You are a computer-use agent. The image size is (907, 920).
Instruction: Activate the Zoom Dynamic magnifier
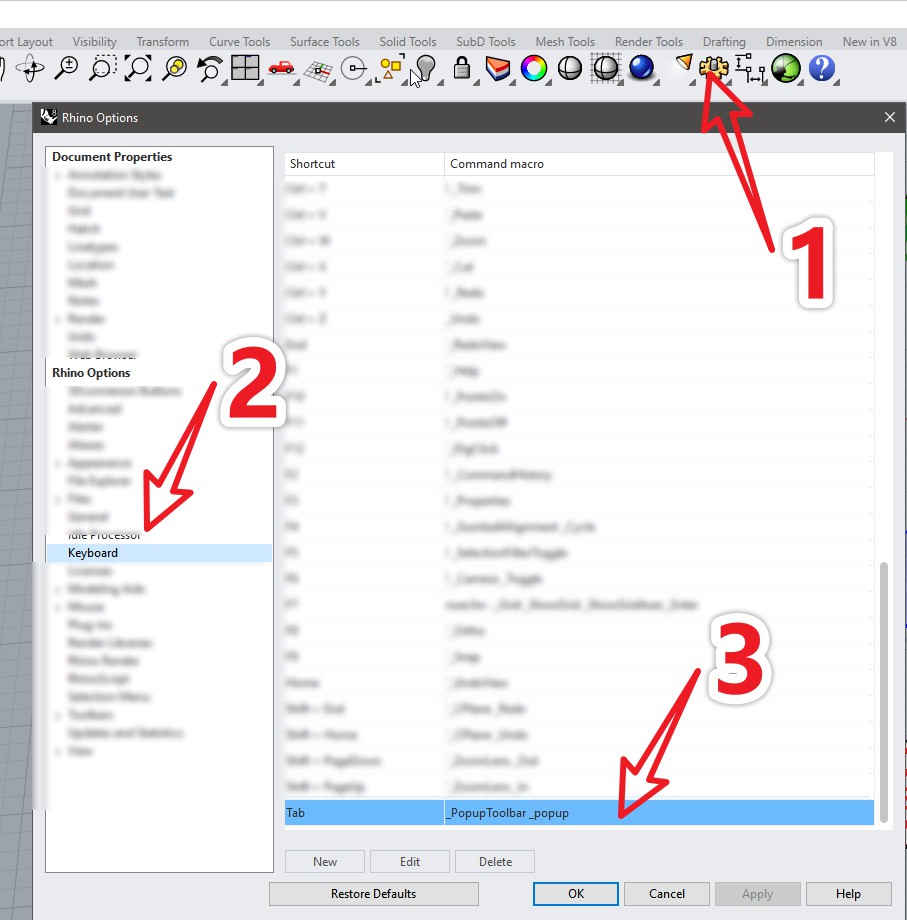click(66, 68)
